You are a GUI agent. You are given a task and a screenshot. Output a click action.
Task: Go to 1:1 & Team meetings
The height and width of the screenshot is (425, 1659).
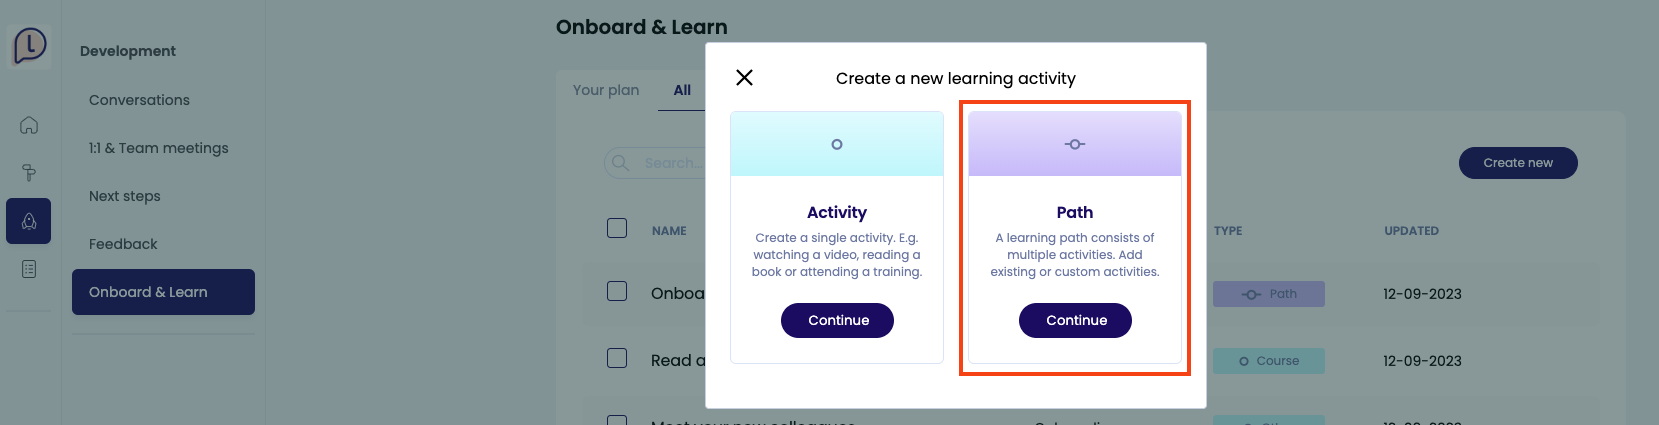tap(158, 148)
